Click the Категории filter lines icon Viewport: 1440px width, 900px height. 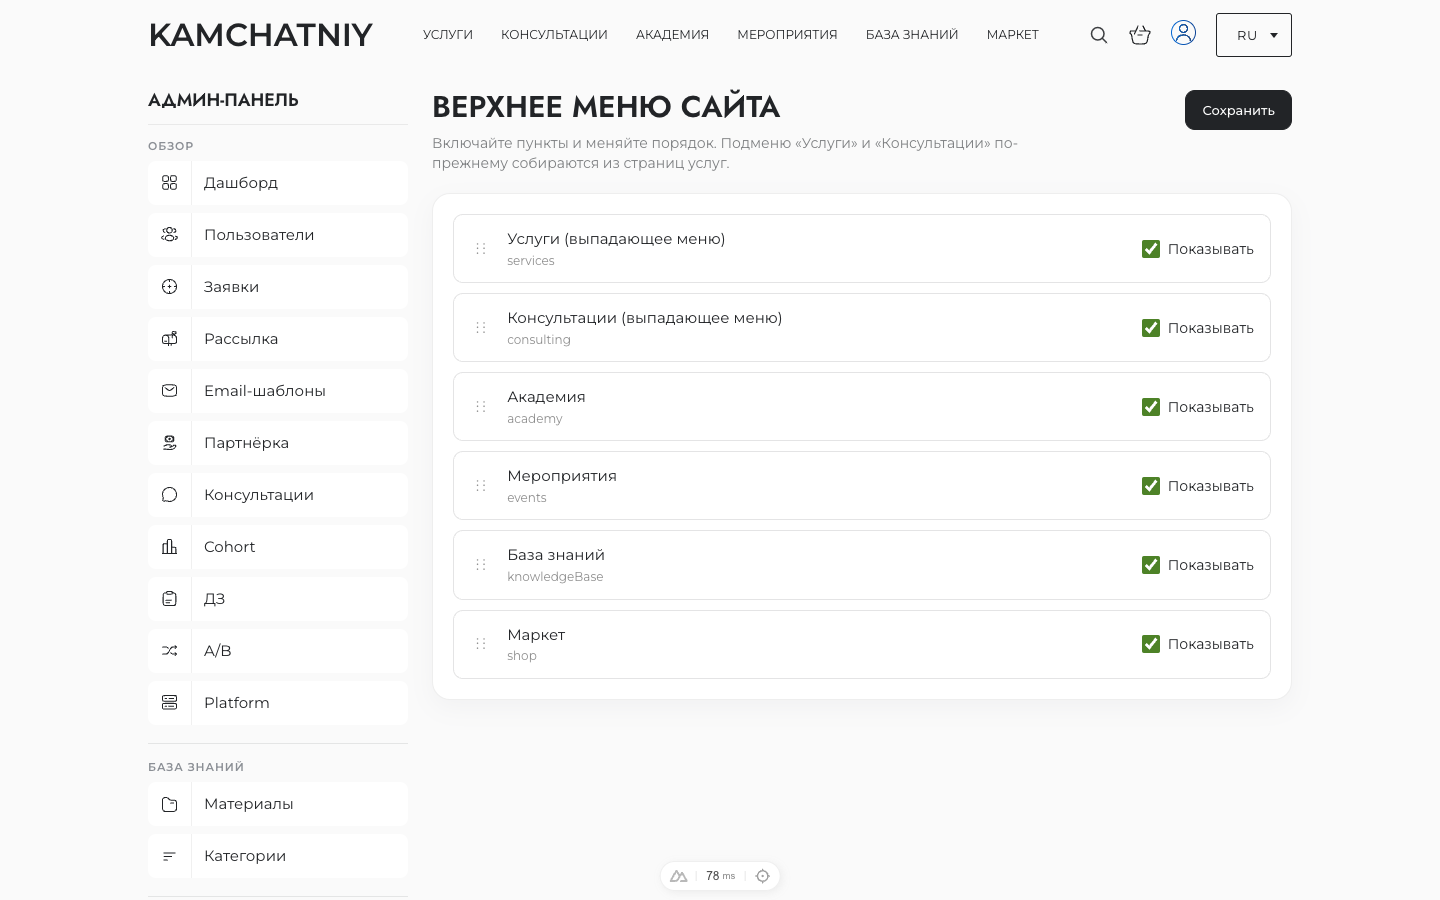pos(170,856)
